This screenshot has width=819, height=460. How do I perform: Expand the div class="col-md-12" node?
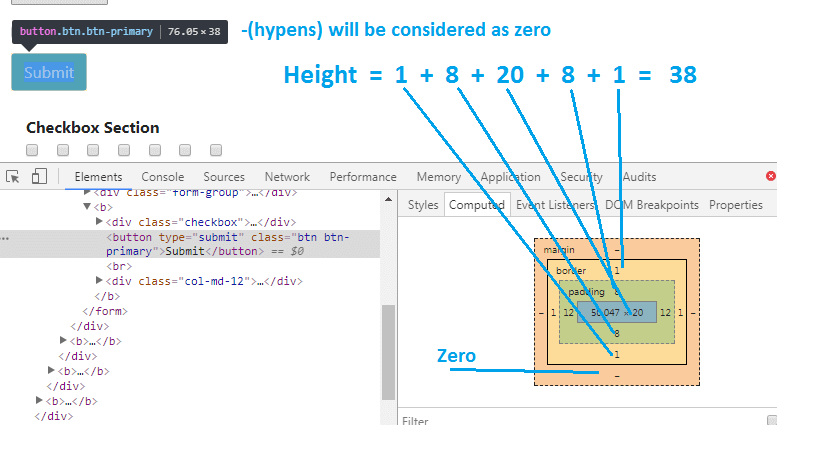(x=99, y=280)
